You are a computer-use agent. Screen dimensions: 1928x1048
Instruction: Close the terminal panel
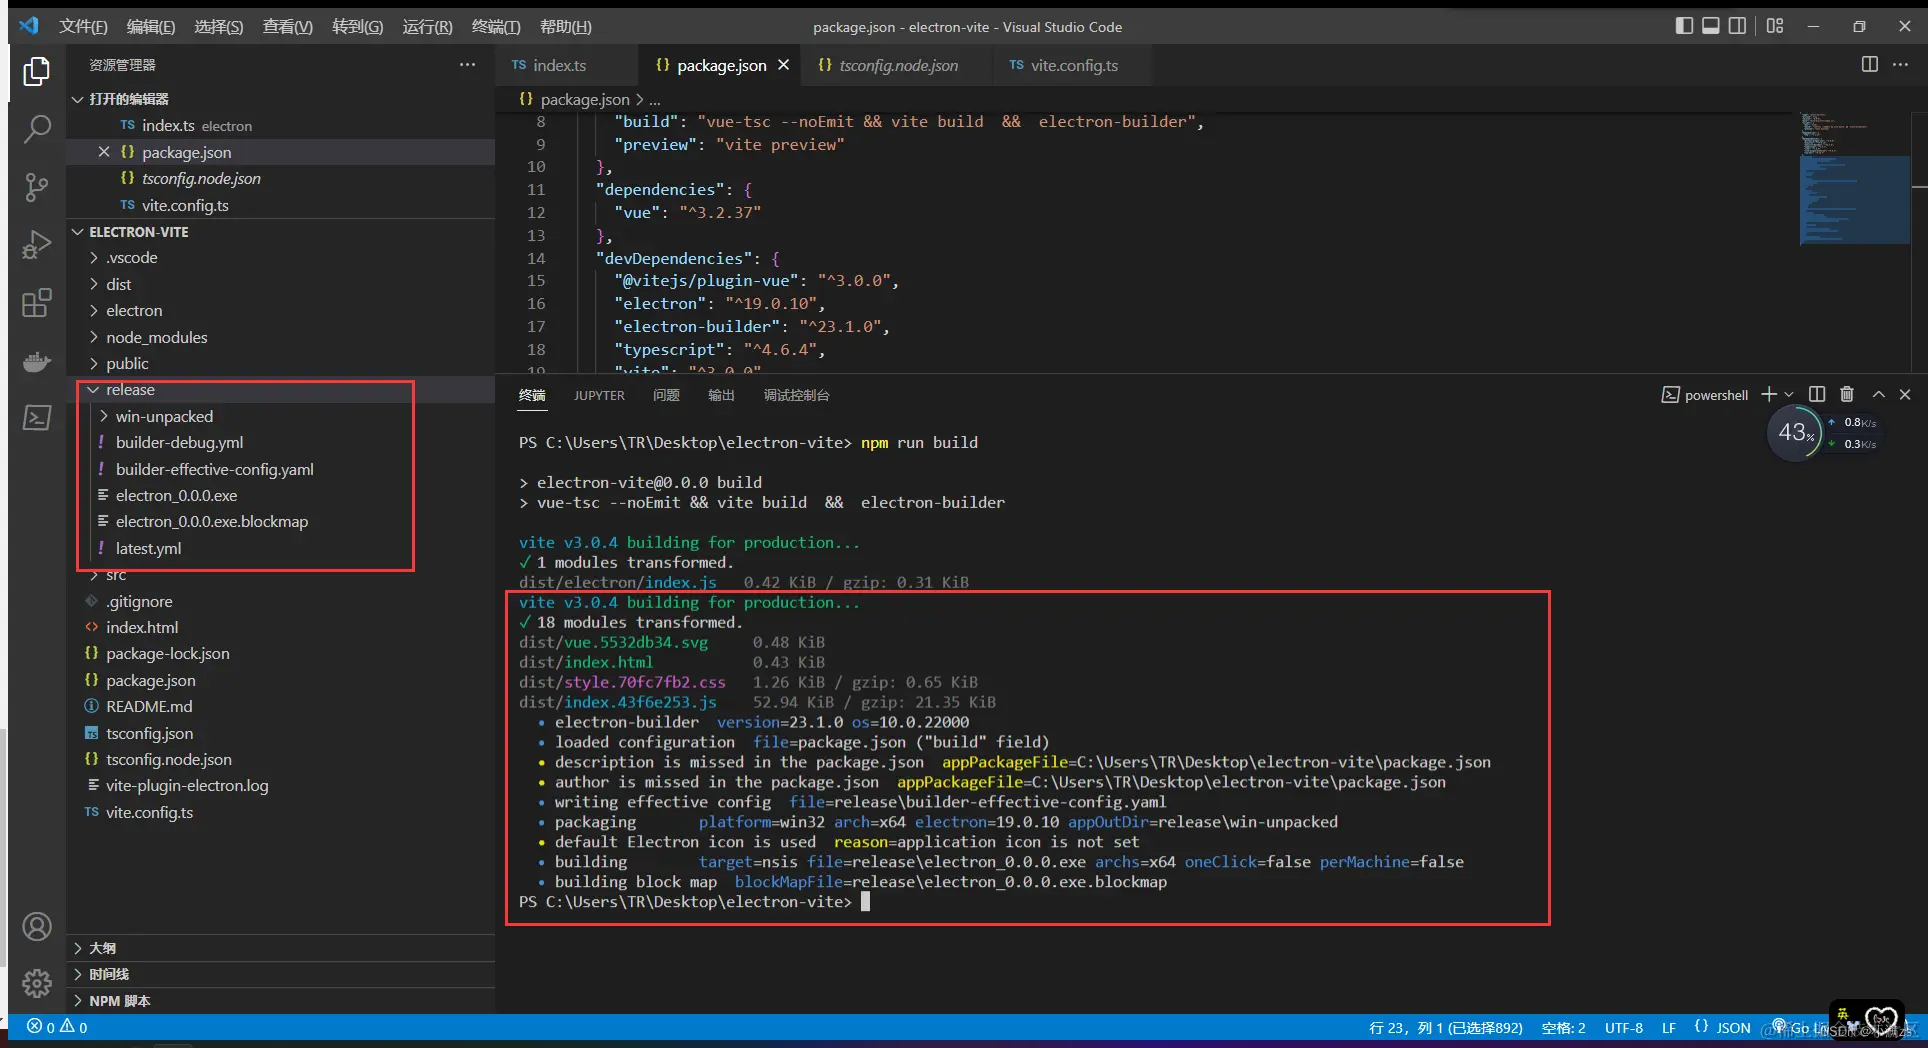coord(1905,395)
